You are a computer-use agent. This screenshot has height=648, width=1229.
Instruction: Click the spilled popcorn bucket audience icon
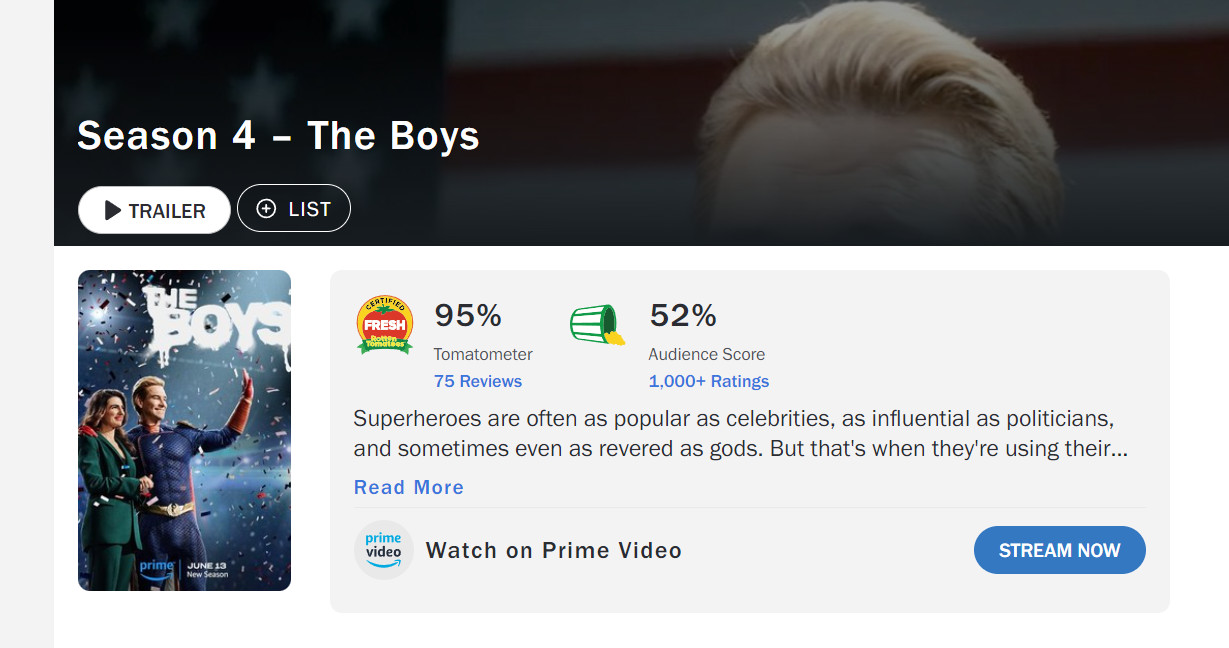coord(597,325)
